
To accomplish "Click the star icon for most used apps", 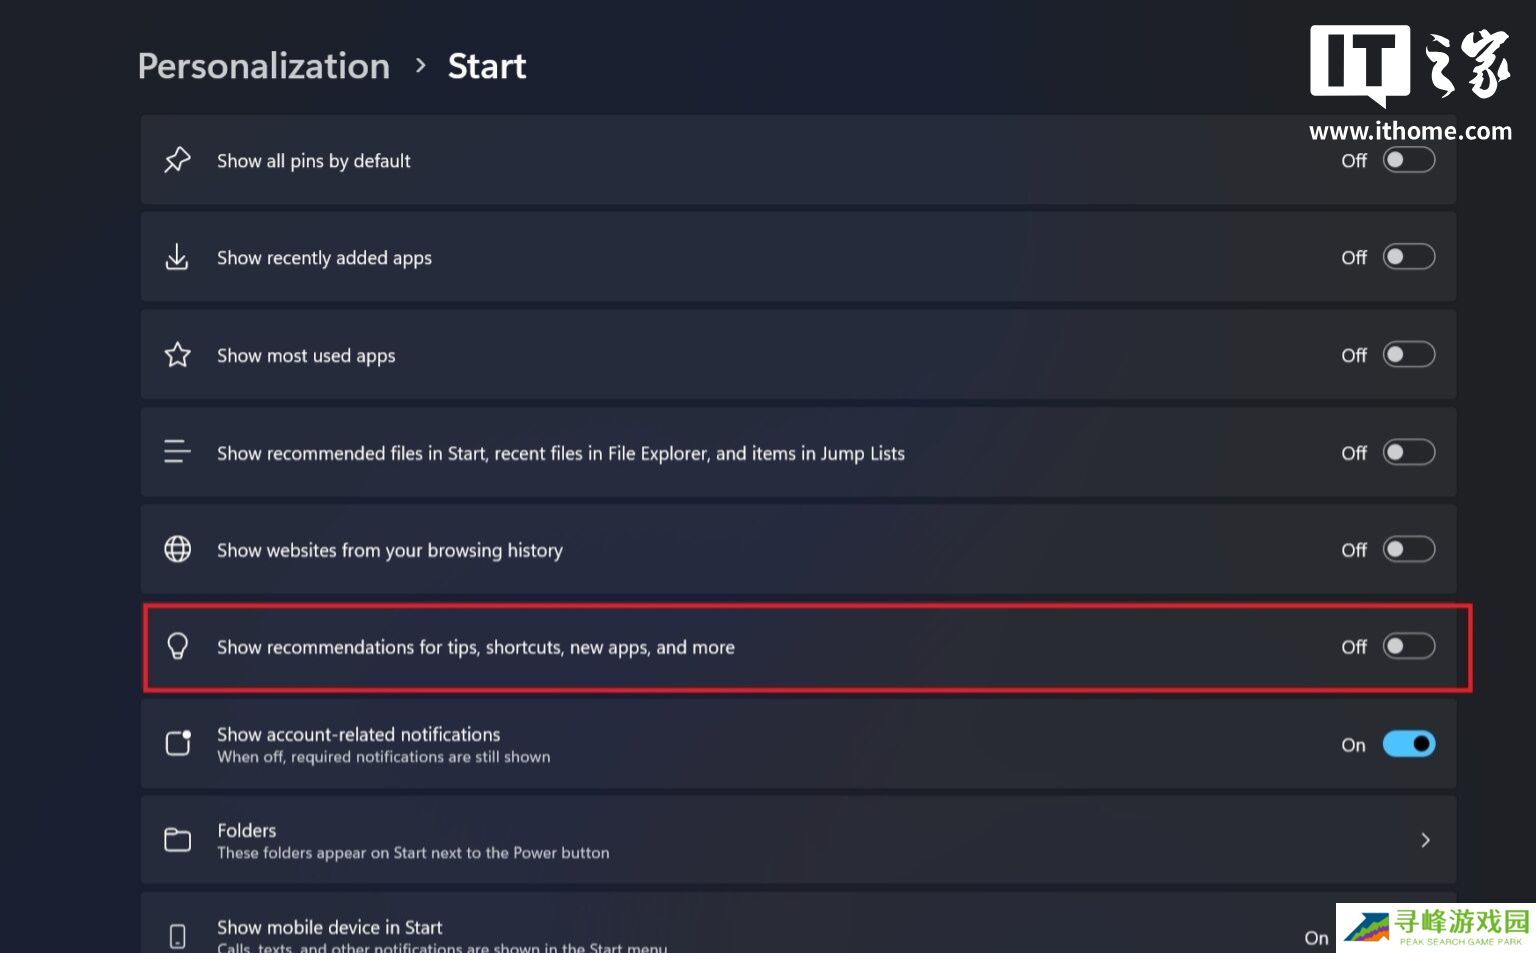I will pos(177,355).
